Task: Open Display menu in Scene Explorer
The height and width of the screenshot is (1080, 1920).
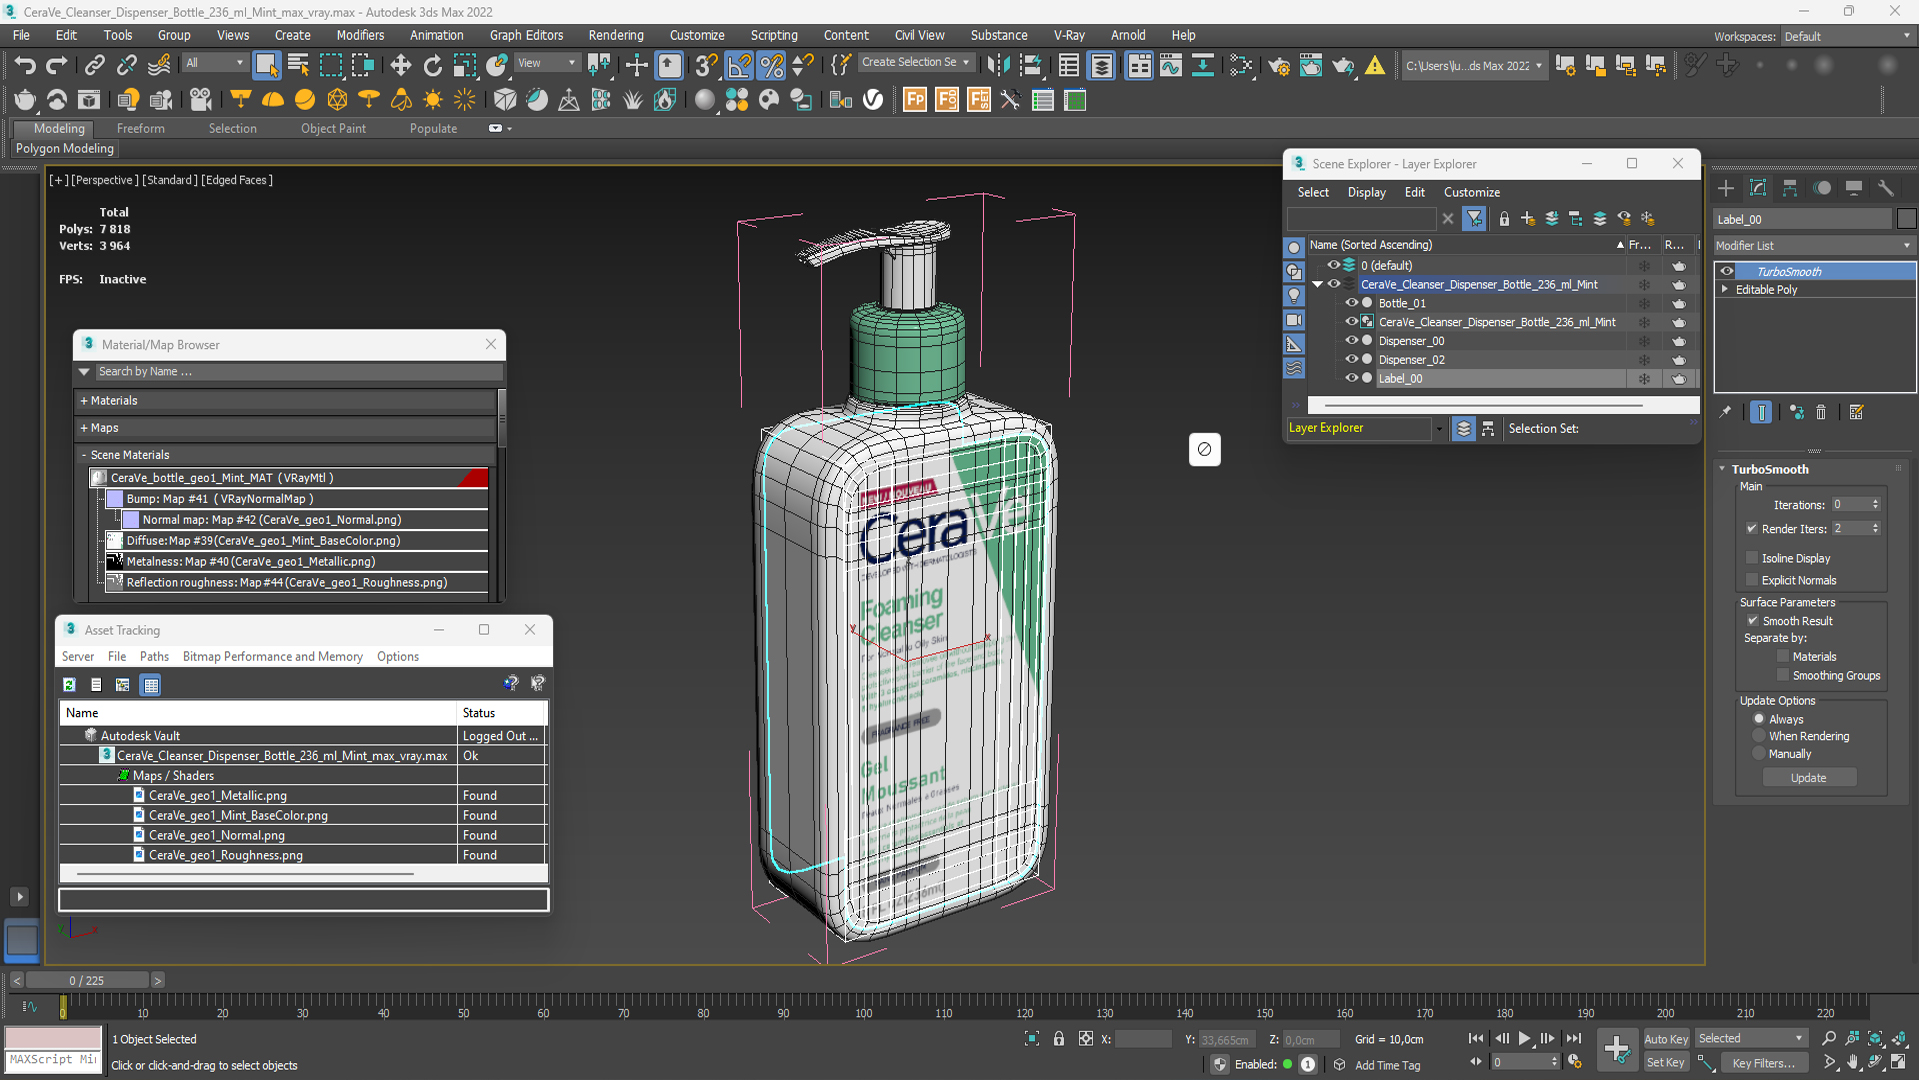Action: (x=1366, y=192)
